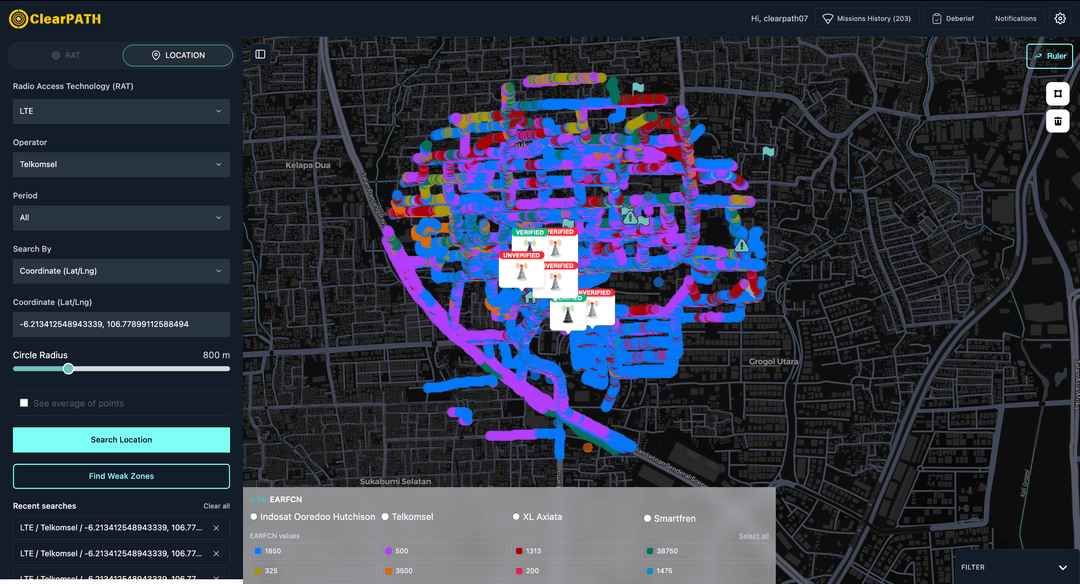Enable See average of points checkbox

(x=24, y=403)
